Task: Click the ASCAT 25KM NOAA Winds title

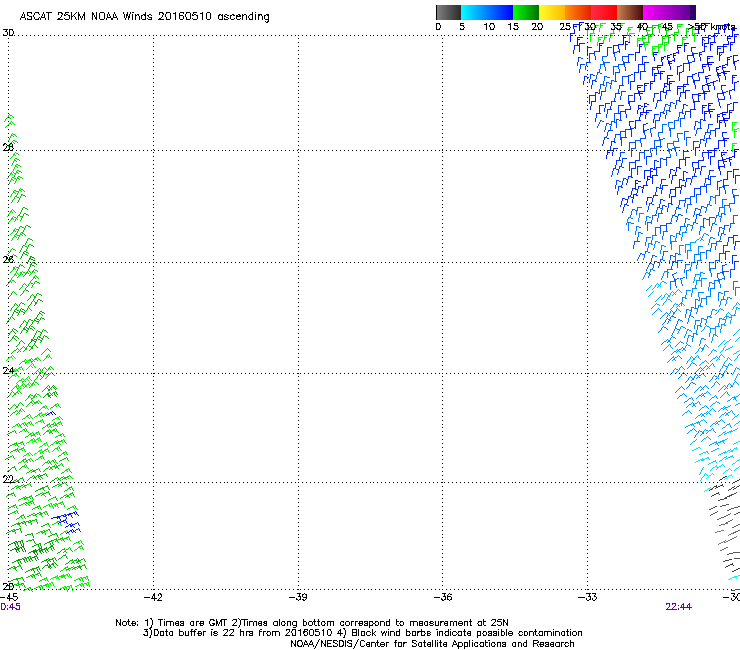Action: [x=144, y=17]
